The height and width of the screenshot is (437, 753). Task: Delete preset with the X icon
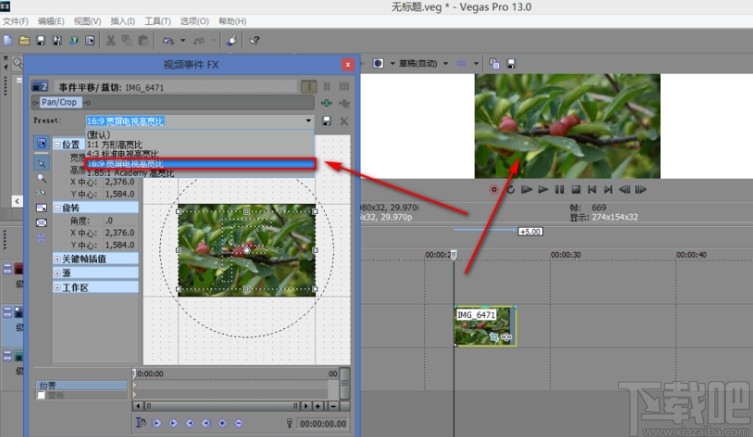[344, 121]
